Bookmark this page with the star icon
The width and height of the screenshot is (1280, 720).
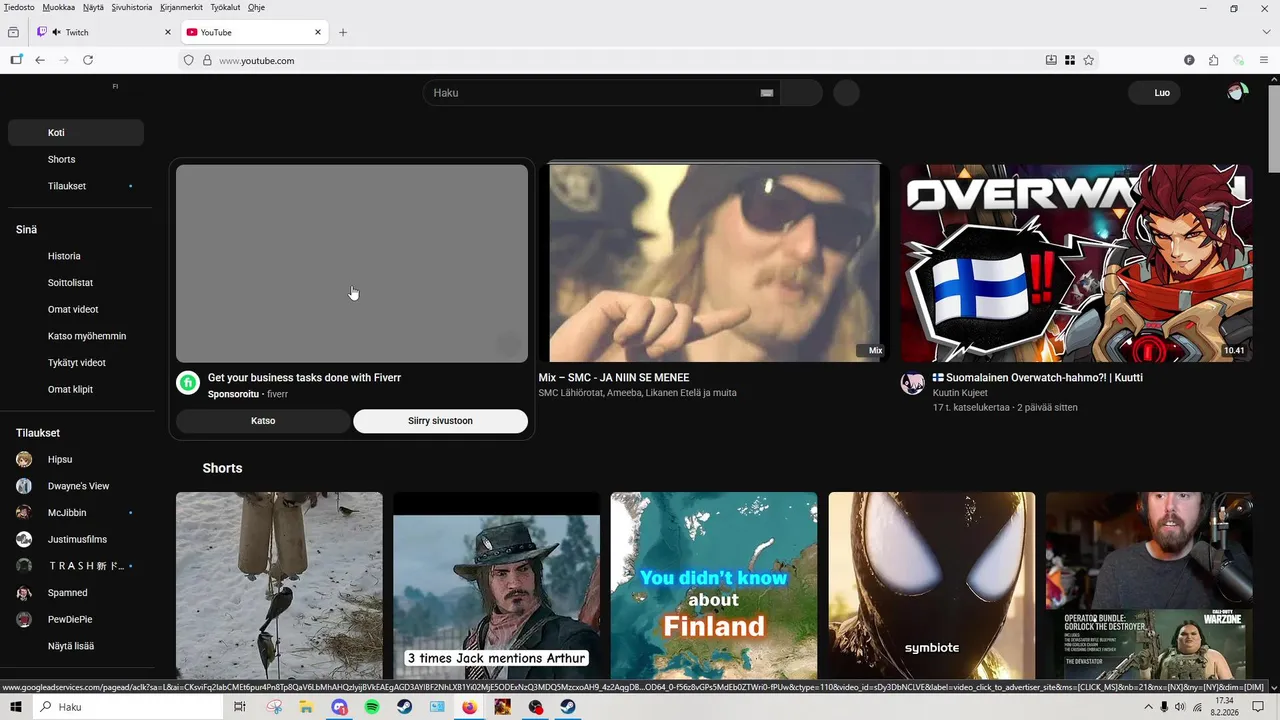[1089, 60]
